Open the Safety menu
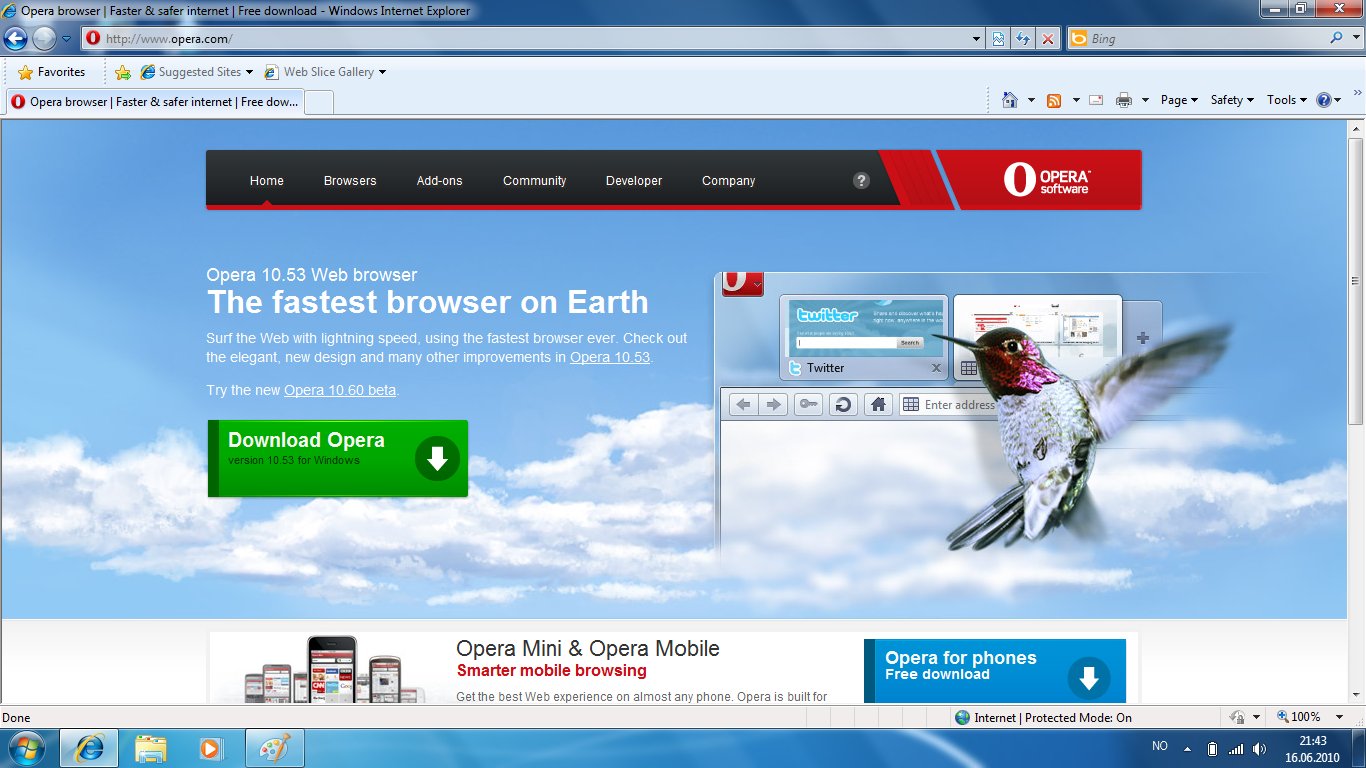This screenshot has width=1366, height=768. [x=1232, y=100]
